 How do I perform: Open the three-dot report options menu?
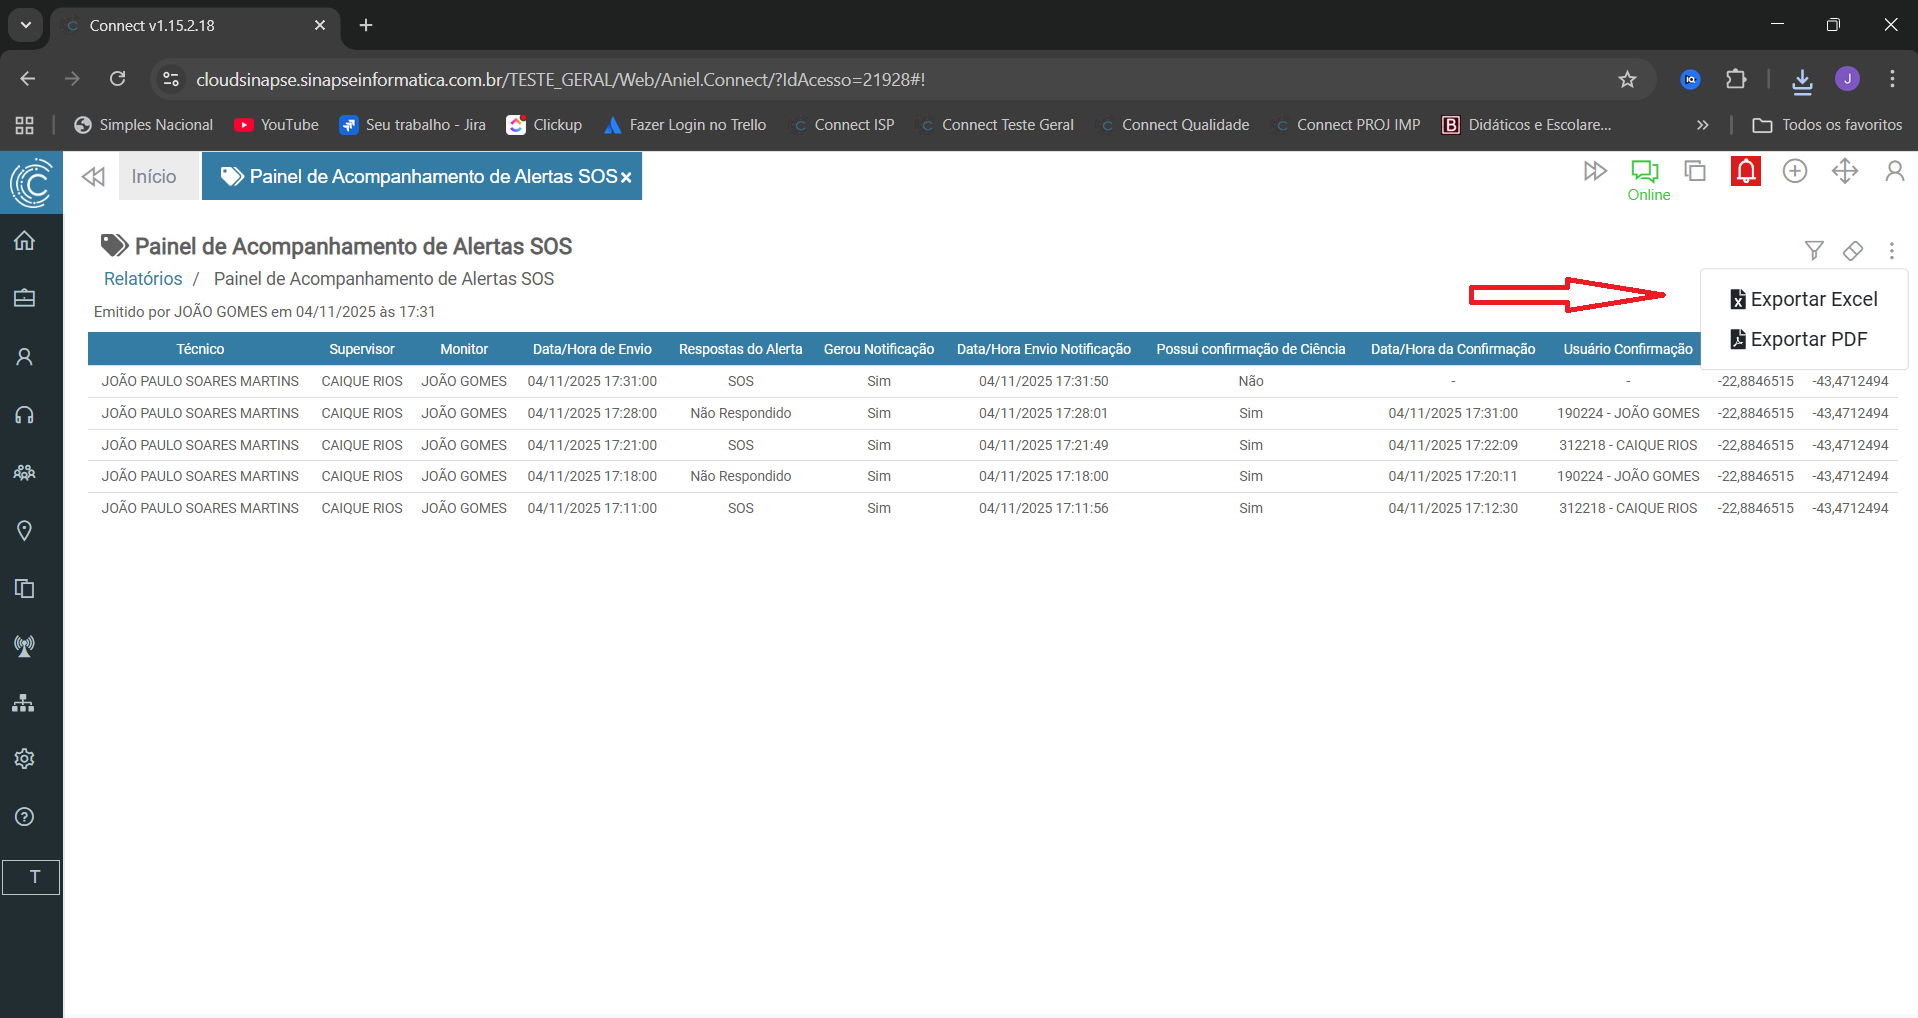pyautogui.click(x=1891, y=250)
